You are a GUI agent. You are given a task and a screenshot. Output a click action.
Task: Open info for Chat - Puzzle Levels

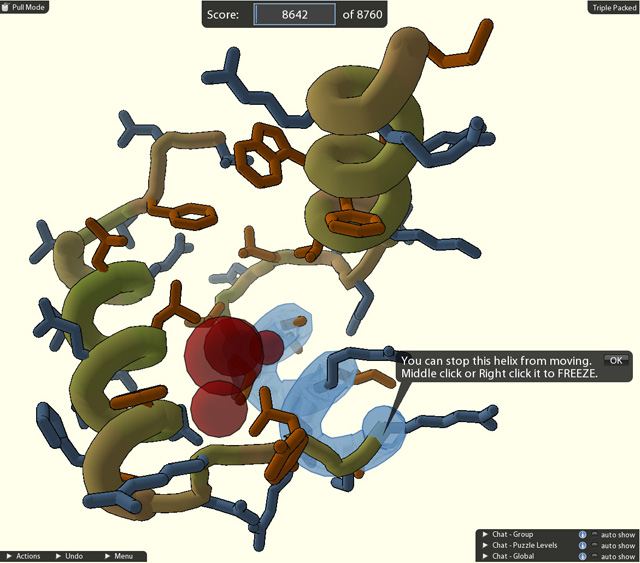pos(583,545)
